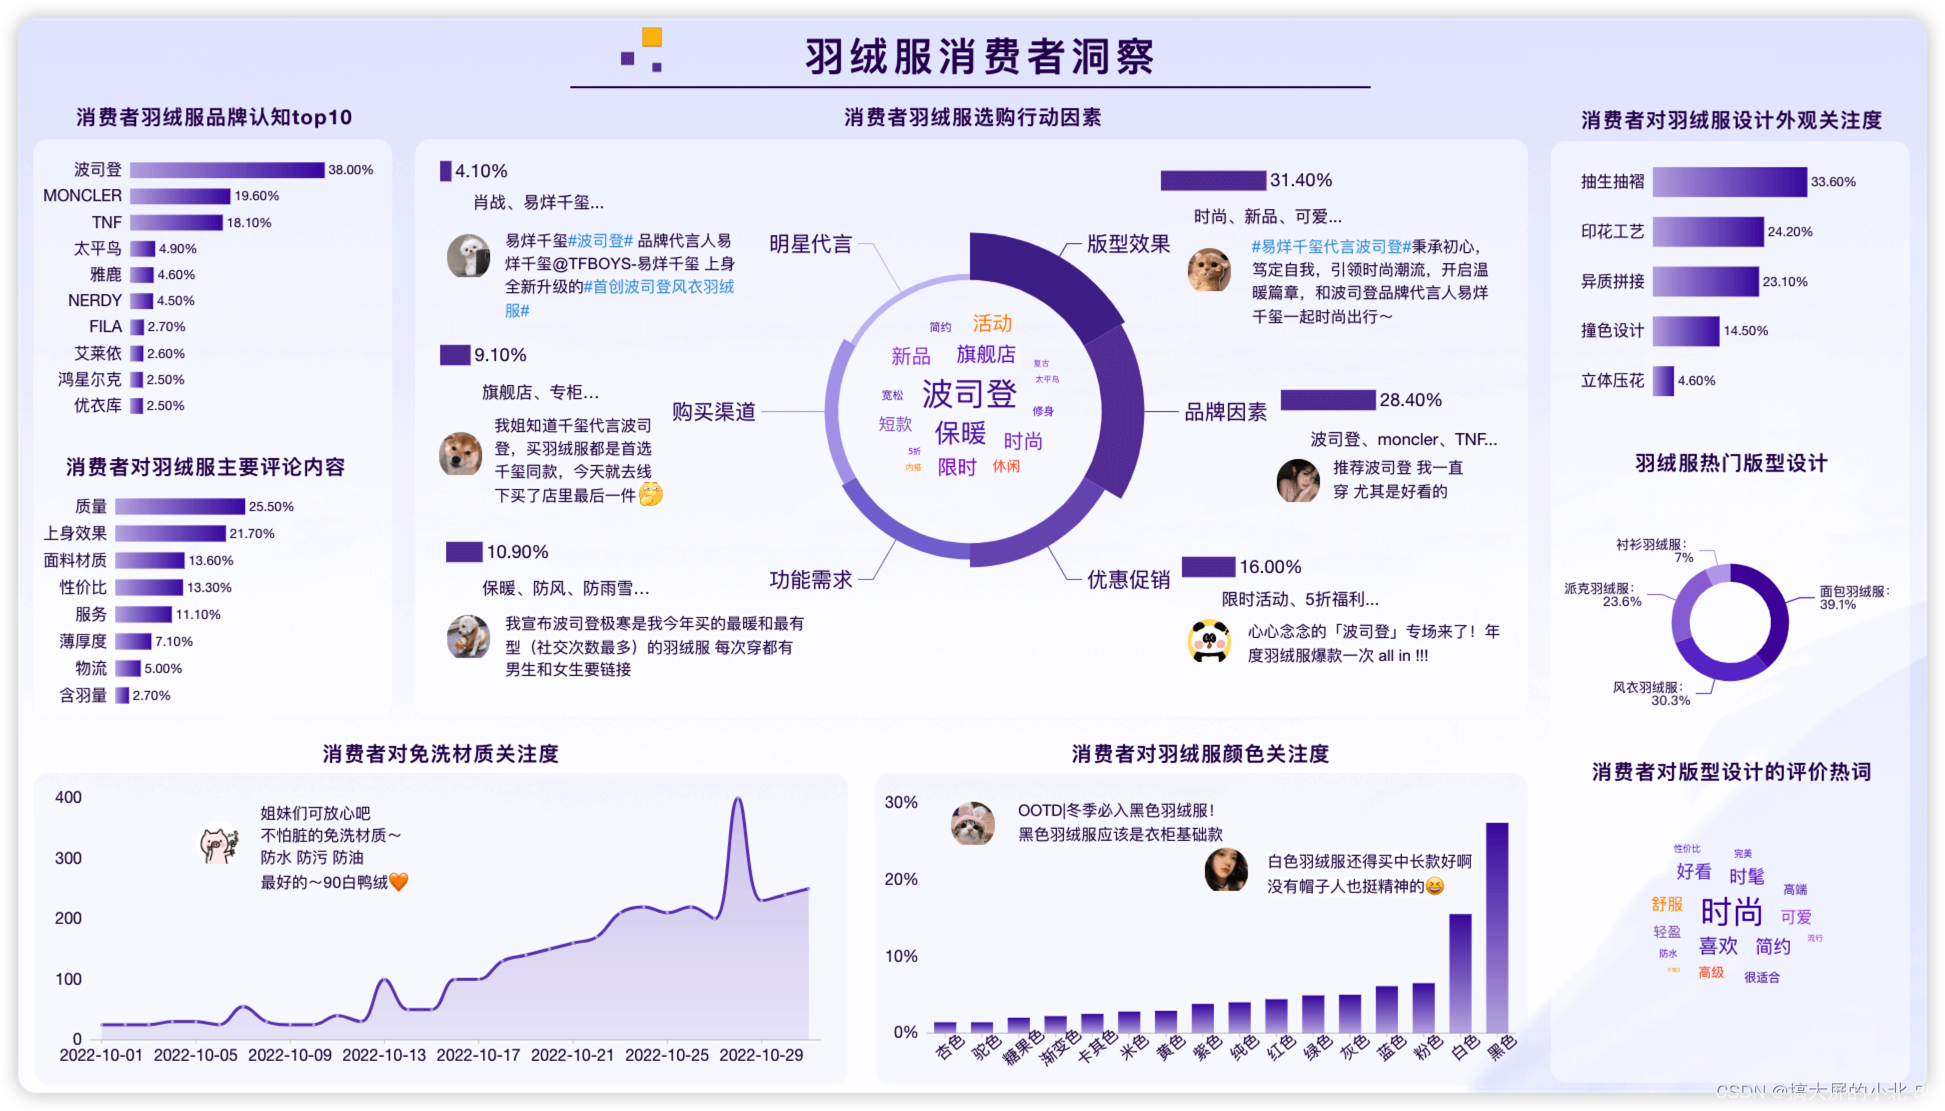The height and width of the screenshot is (1111, 1945).
Task: Click the 优惠促销 label
Action: (1128, 580)
